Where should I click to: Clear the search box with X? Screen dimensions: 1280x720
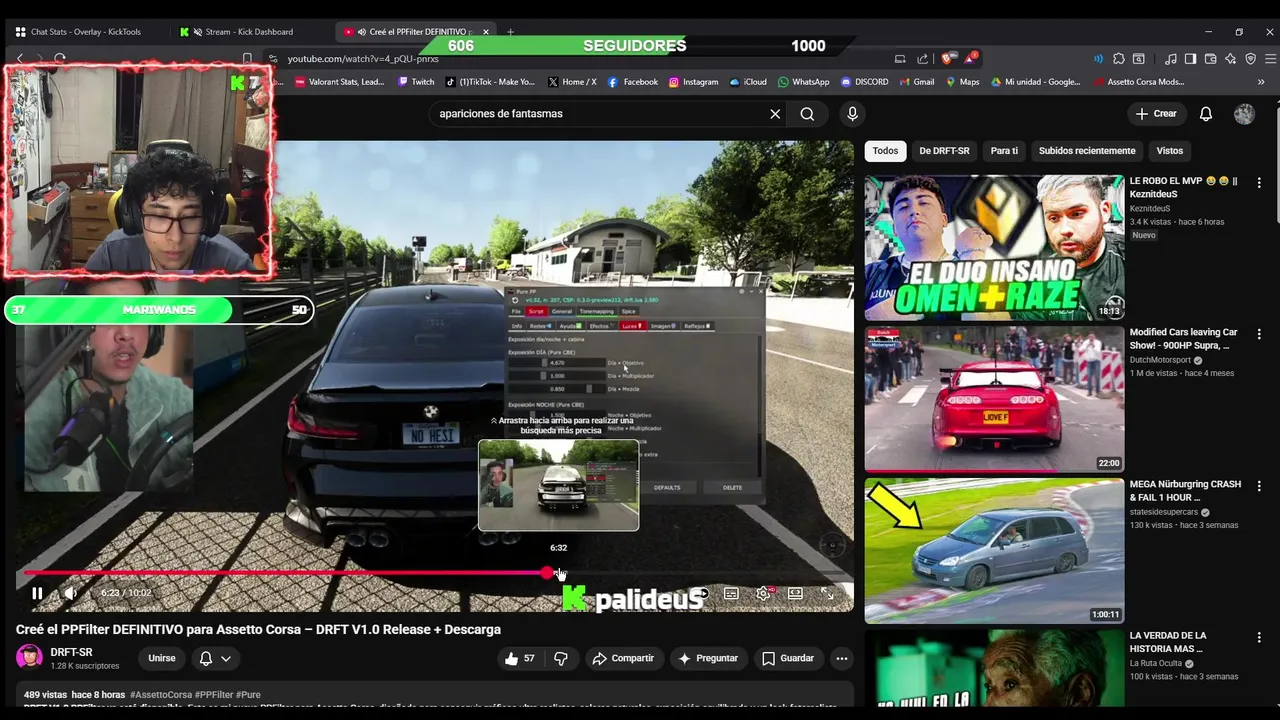tap(775, 114)
